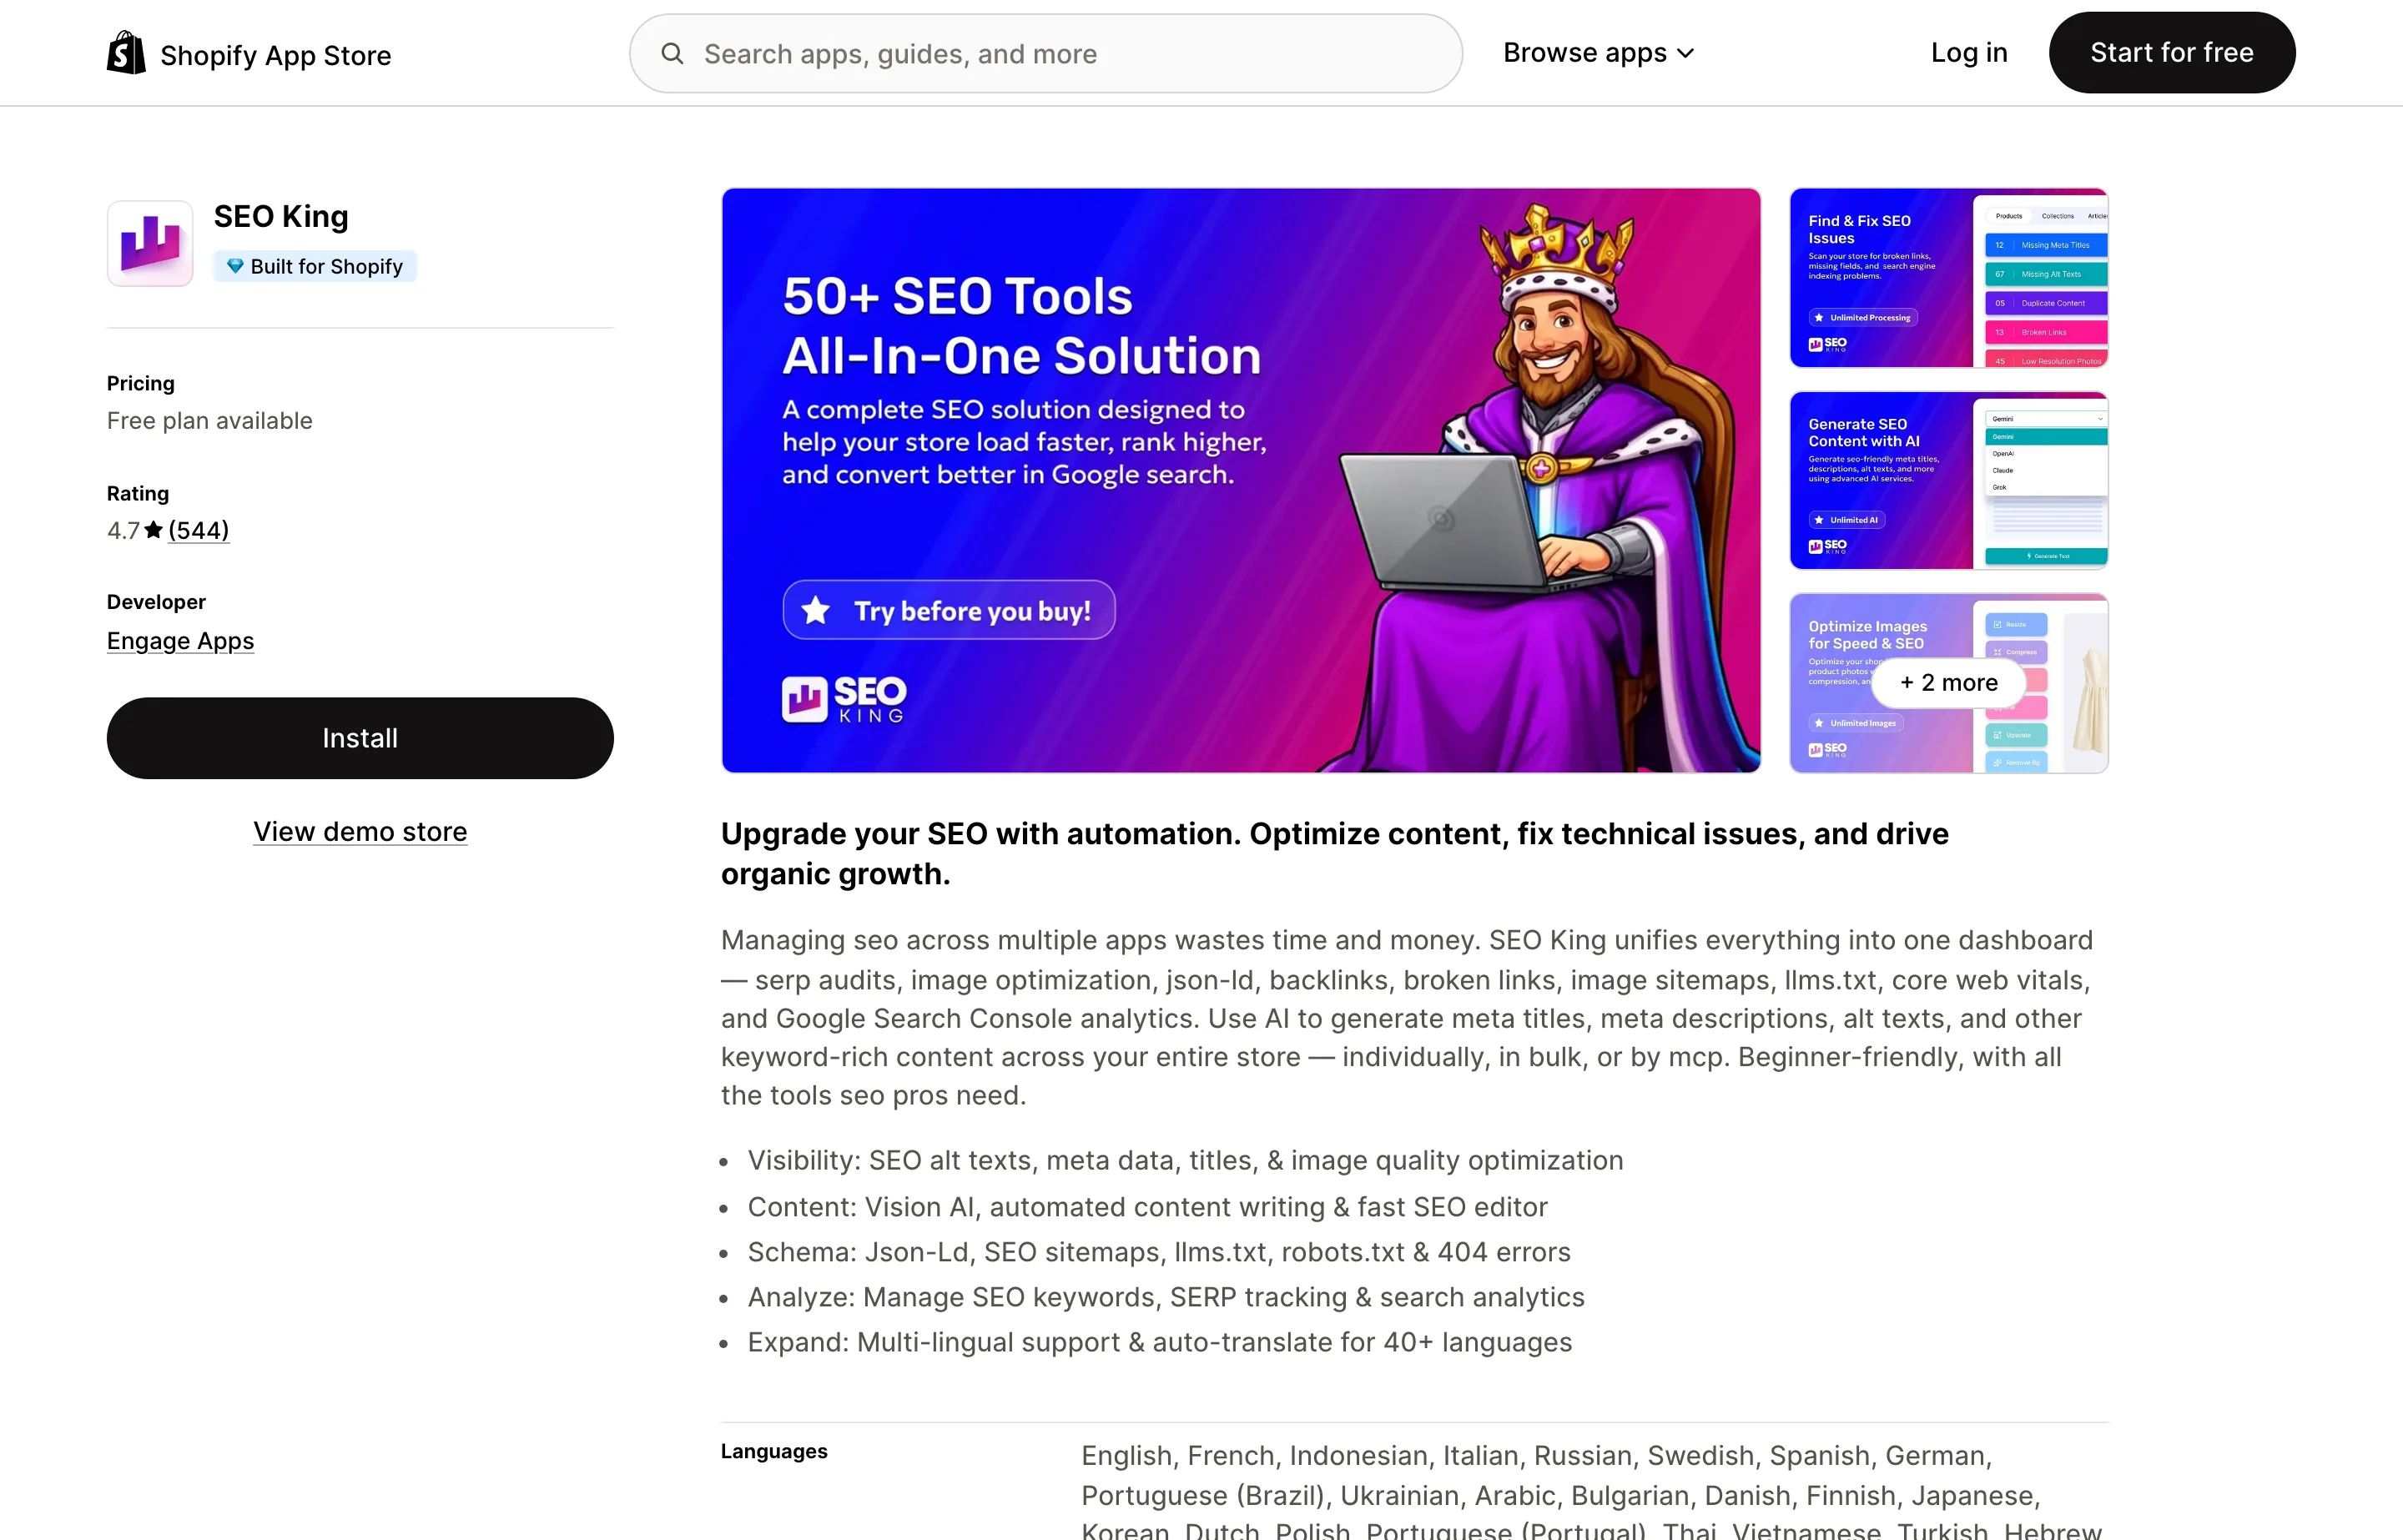Focus the search apps input field
The height and width of the screenshot is (1540, 2403).
(1046, 54)
